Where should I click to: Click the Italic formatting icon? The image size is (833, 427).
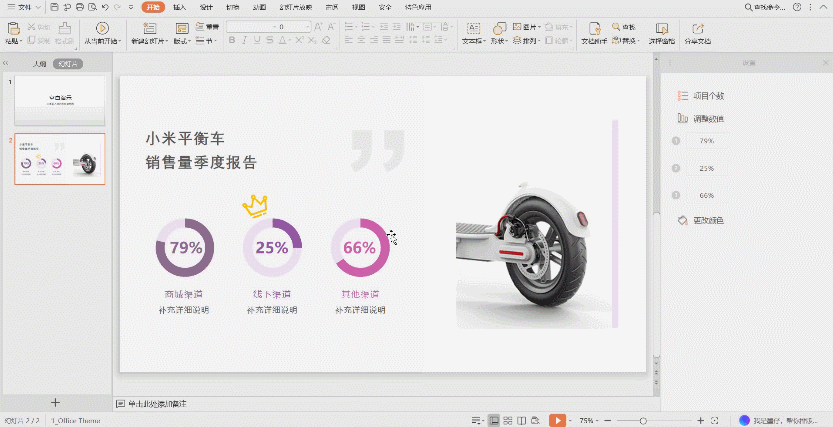coord(244,41)
